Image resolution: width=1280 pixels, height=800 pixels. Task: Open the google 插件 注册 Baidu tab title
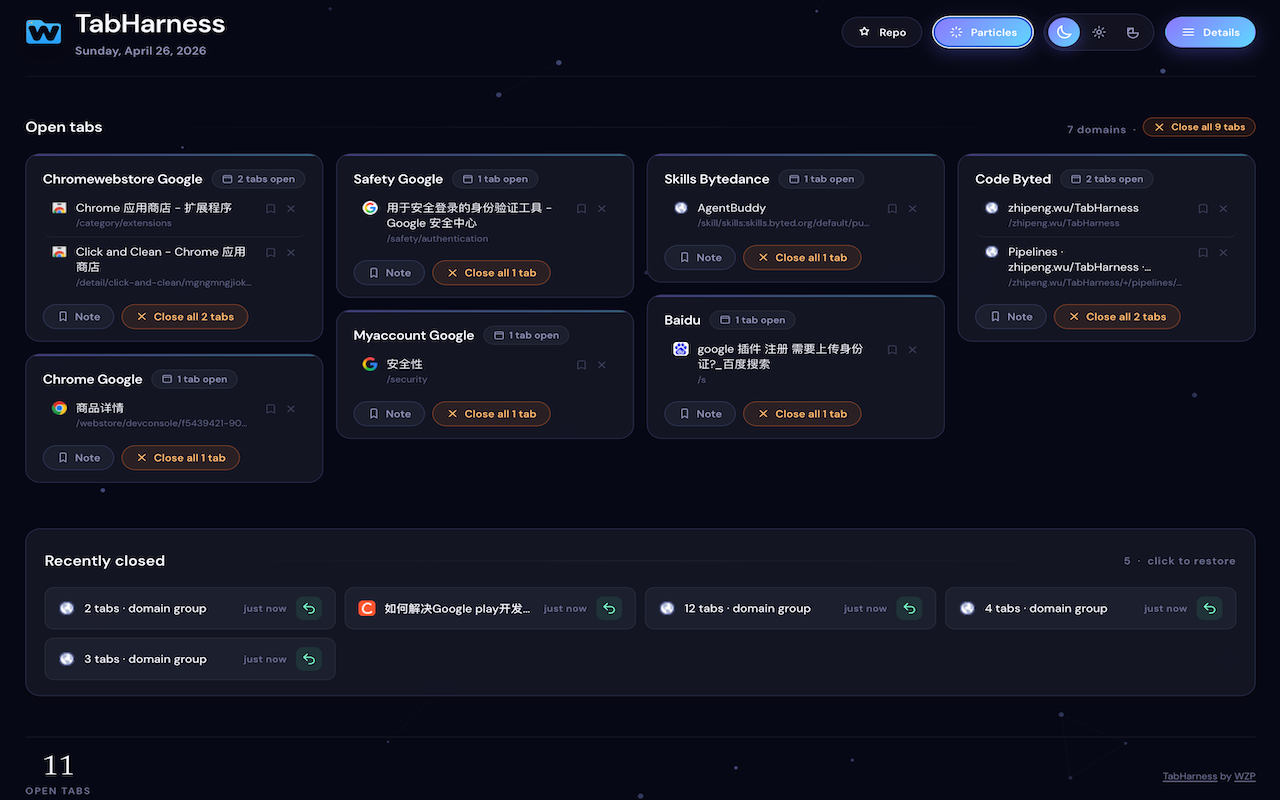click(x=780, y=356)
